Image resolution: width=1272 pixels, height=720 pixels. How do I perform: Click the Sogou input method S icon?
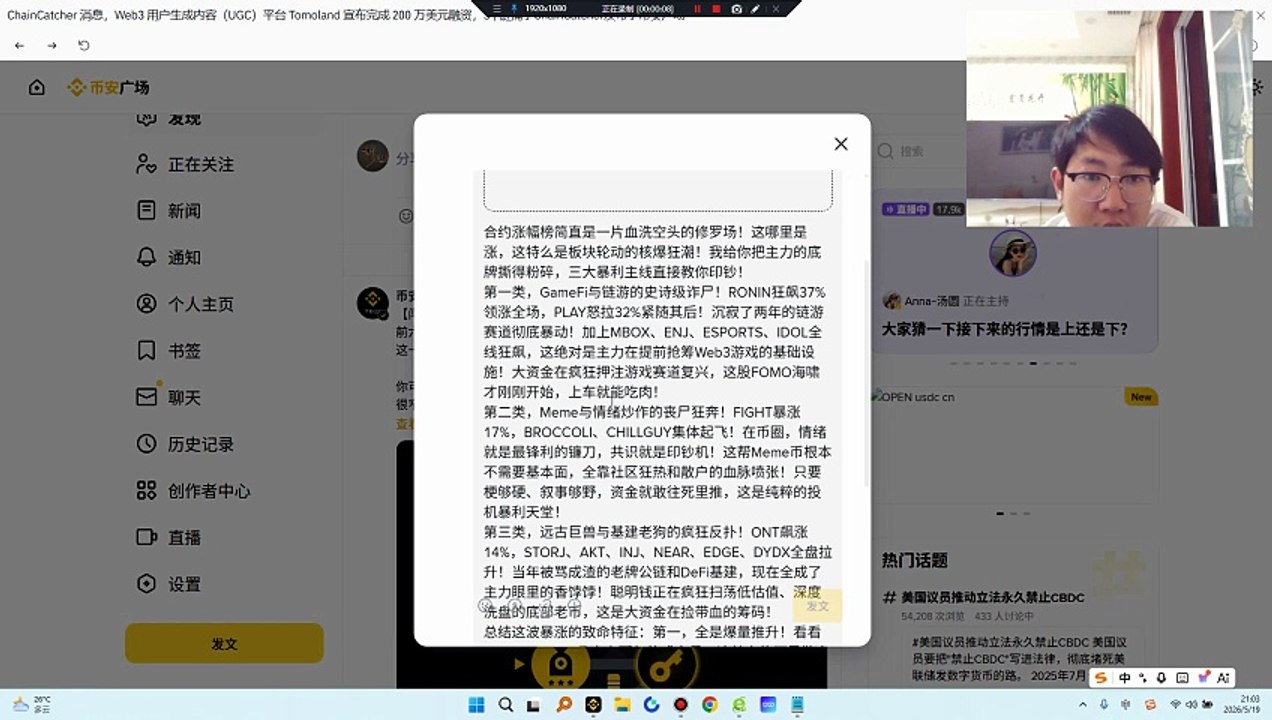point(1101,678)
